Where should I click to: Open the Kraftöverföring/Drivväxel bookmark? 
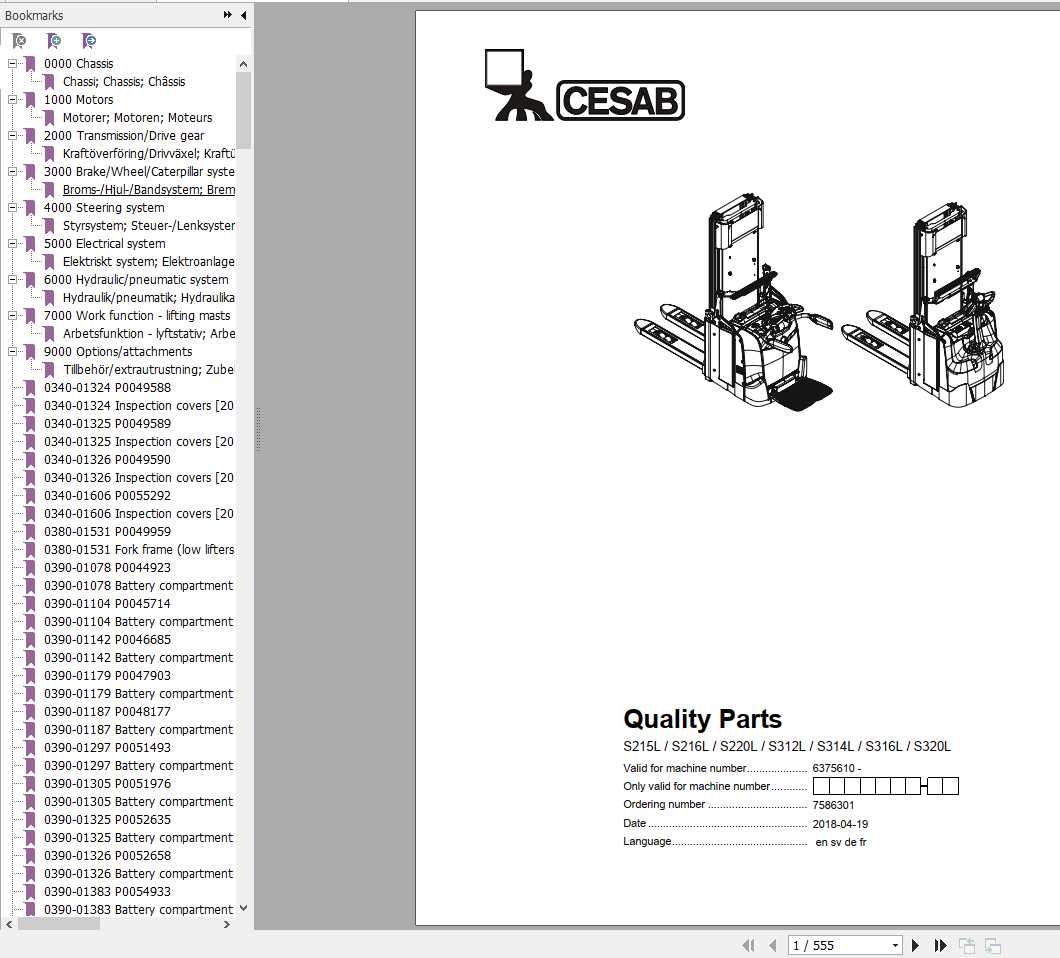coord(149,153)
